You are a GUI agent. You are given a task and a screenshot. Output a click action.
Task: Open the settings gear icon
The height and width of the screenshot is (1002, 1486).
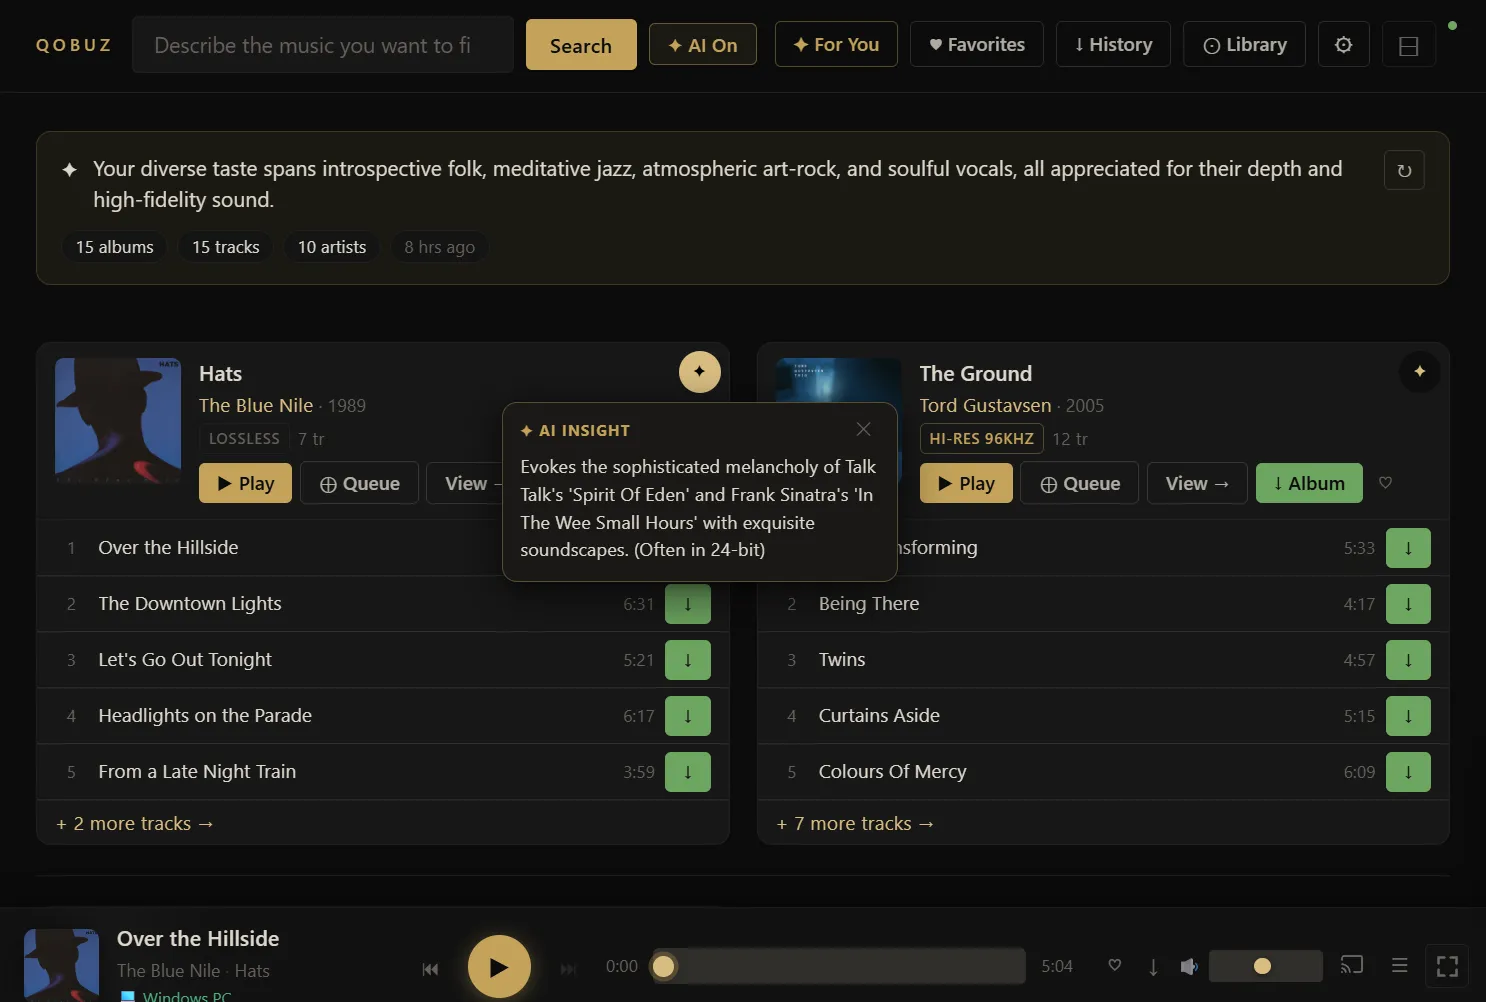(x=1343, y=45)
